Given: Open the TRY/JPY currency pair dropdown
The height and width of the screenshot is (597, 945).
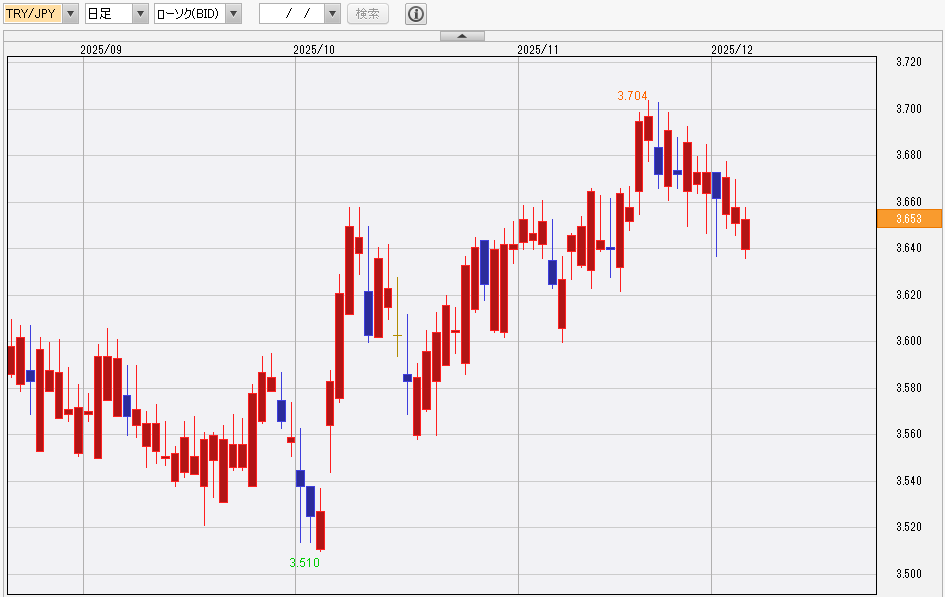Looking at the screenshot, I should click(x=41, y=13).
